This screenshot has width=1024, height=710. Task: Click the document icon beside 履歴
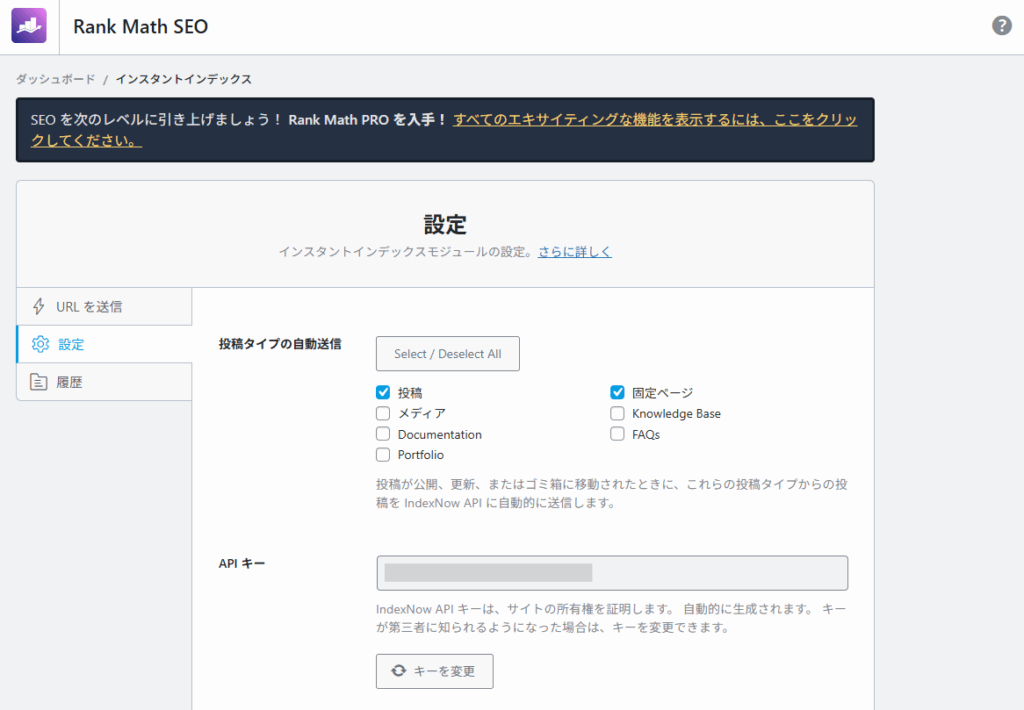[39, 382]
